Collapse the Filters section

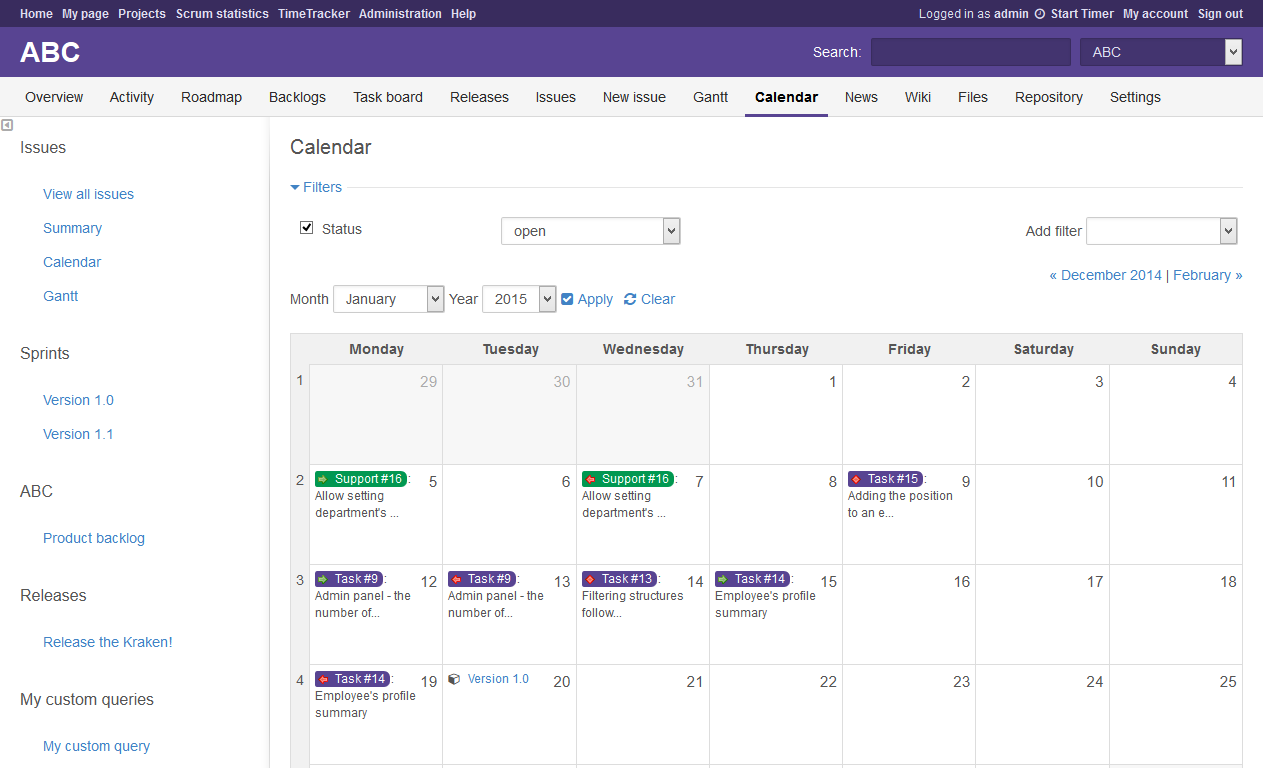(x=316, y=187)
